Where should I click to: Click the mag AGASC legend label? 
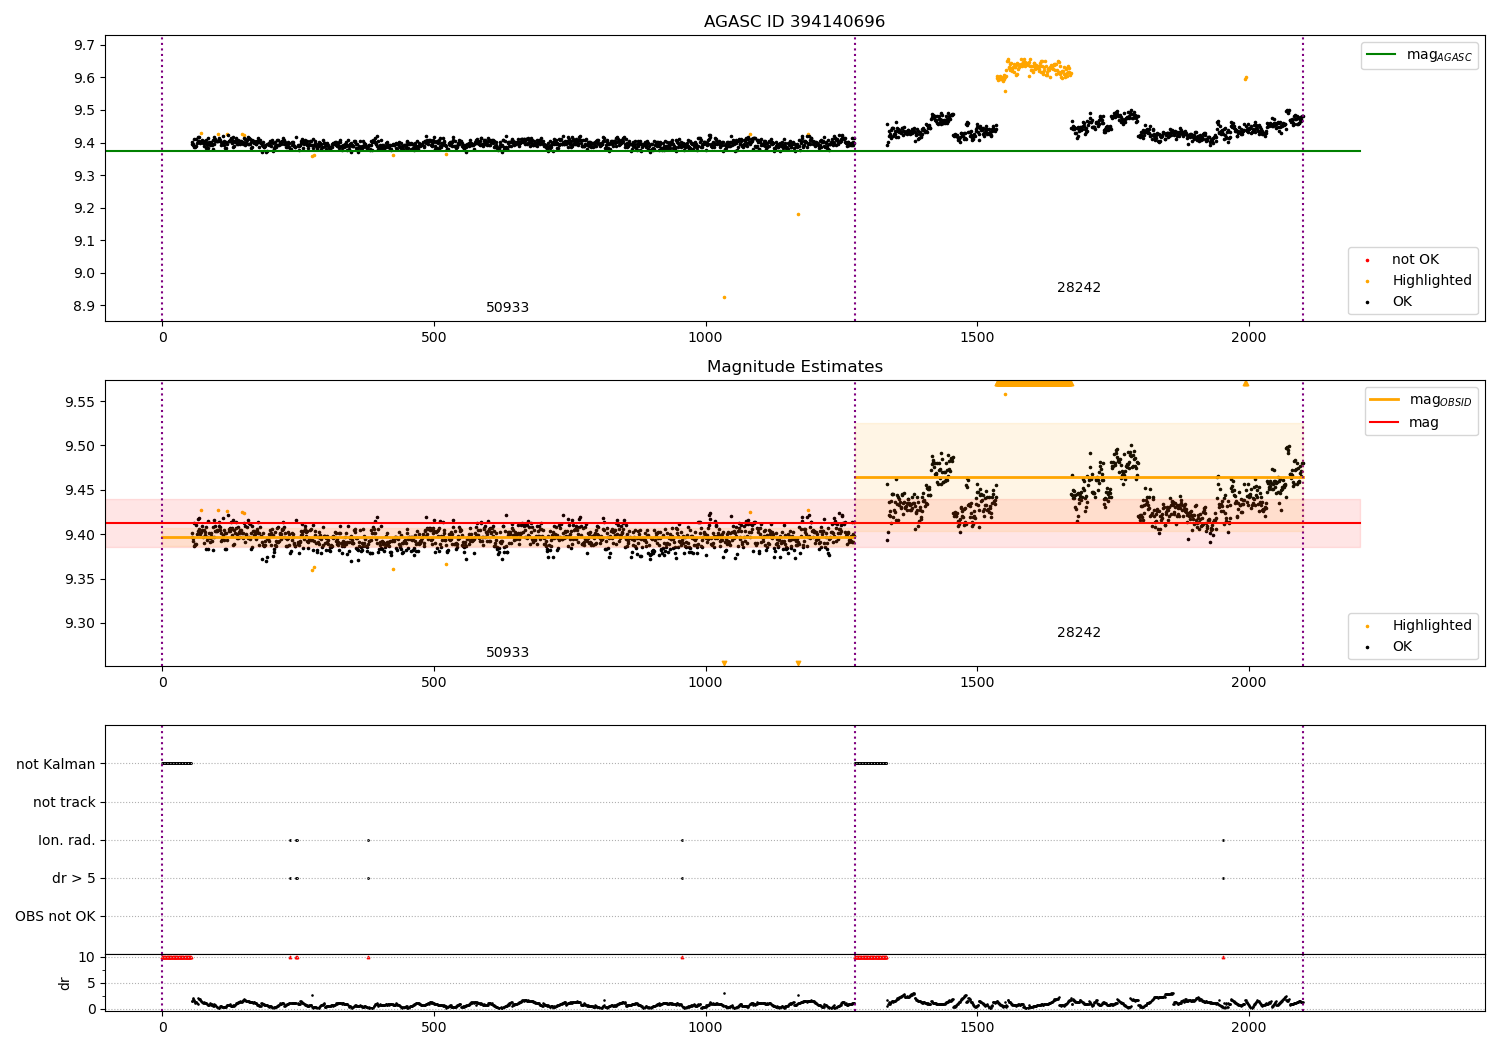pyautogui.click(x=1439, y=55)
